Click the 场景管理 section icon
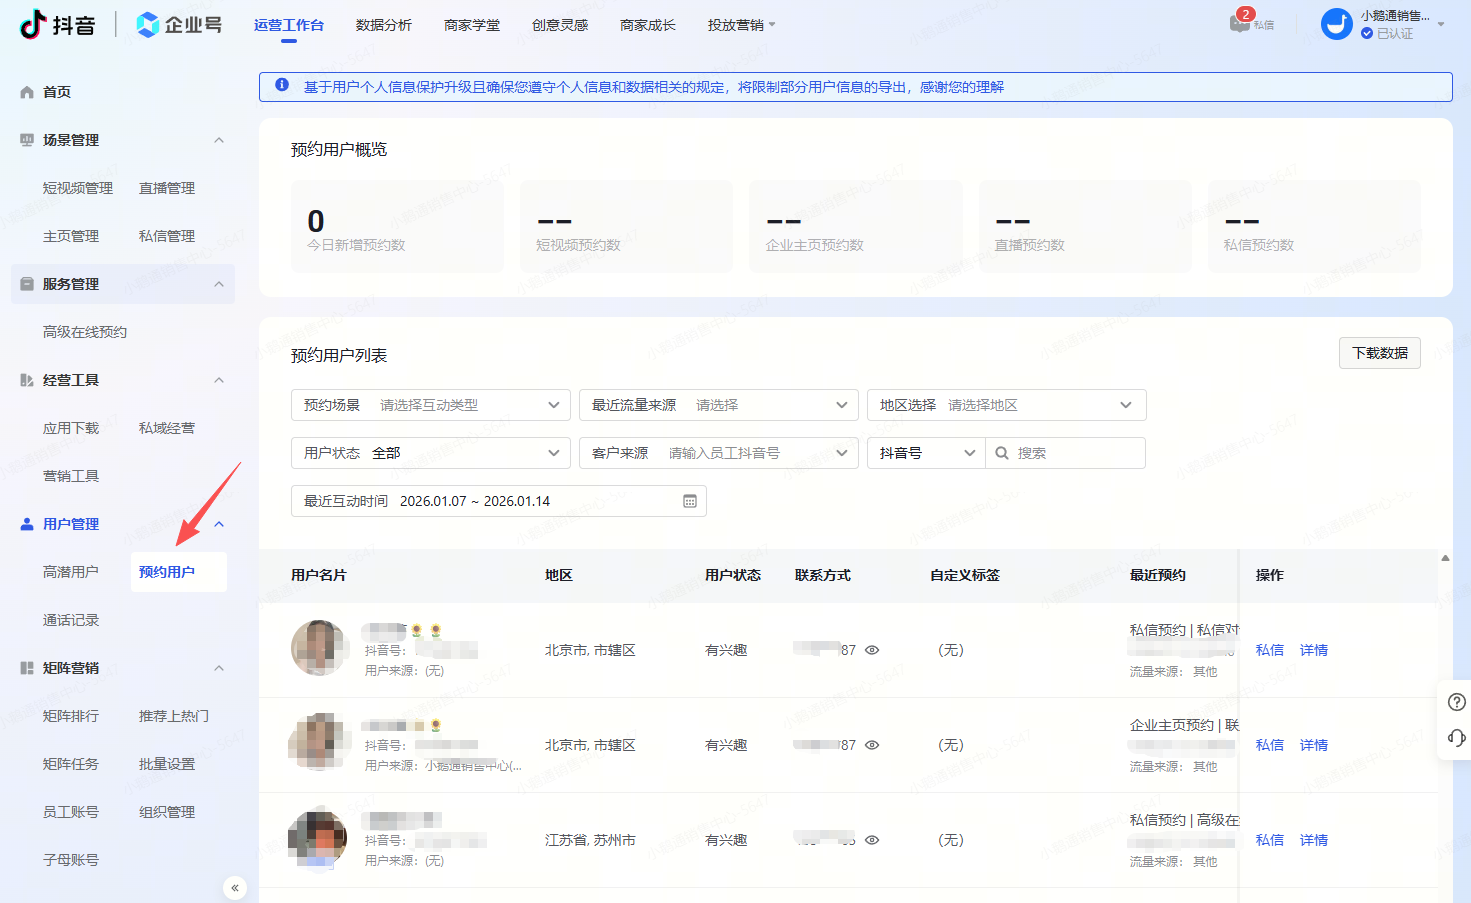Viewport: 1471px width, 903px height. (x=25, y=140)
